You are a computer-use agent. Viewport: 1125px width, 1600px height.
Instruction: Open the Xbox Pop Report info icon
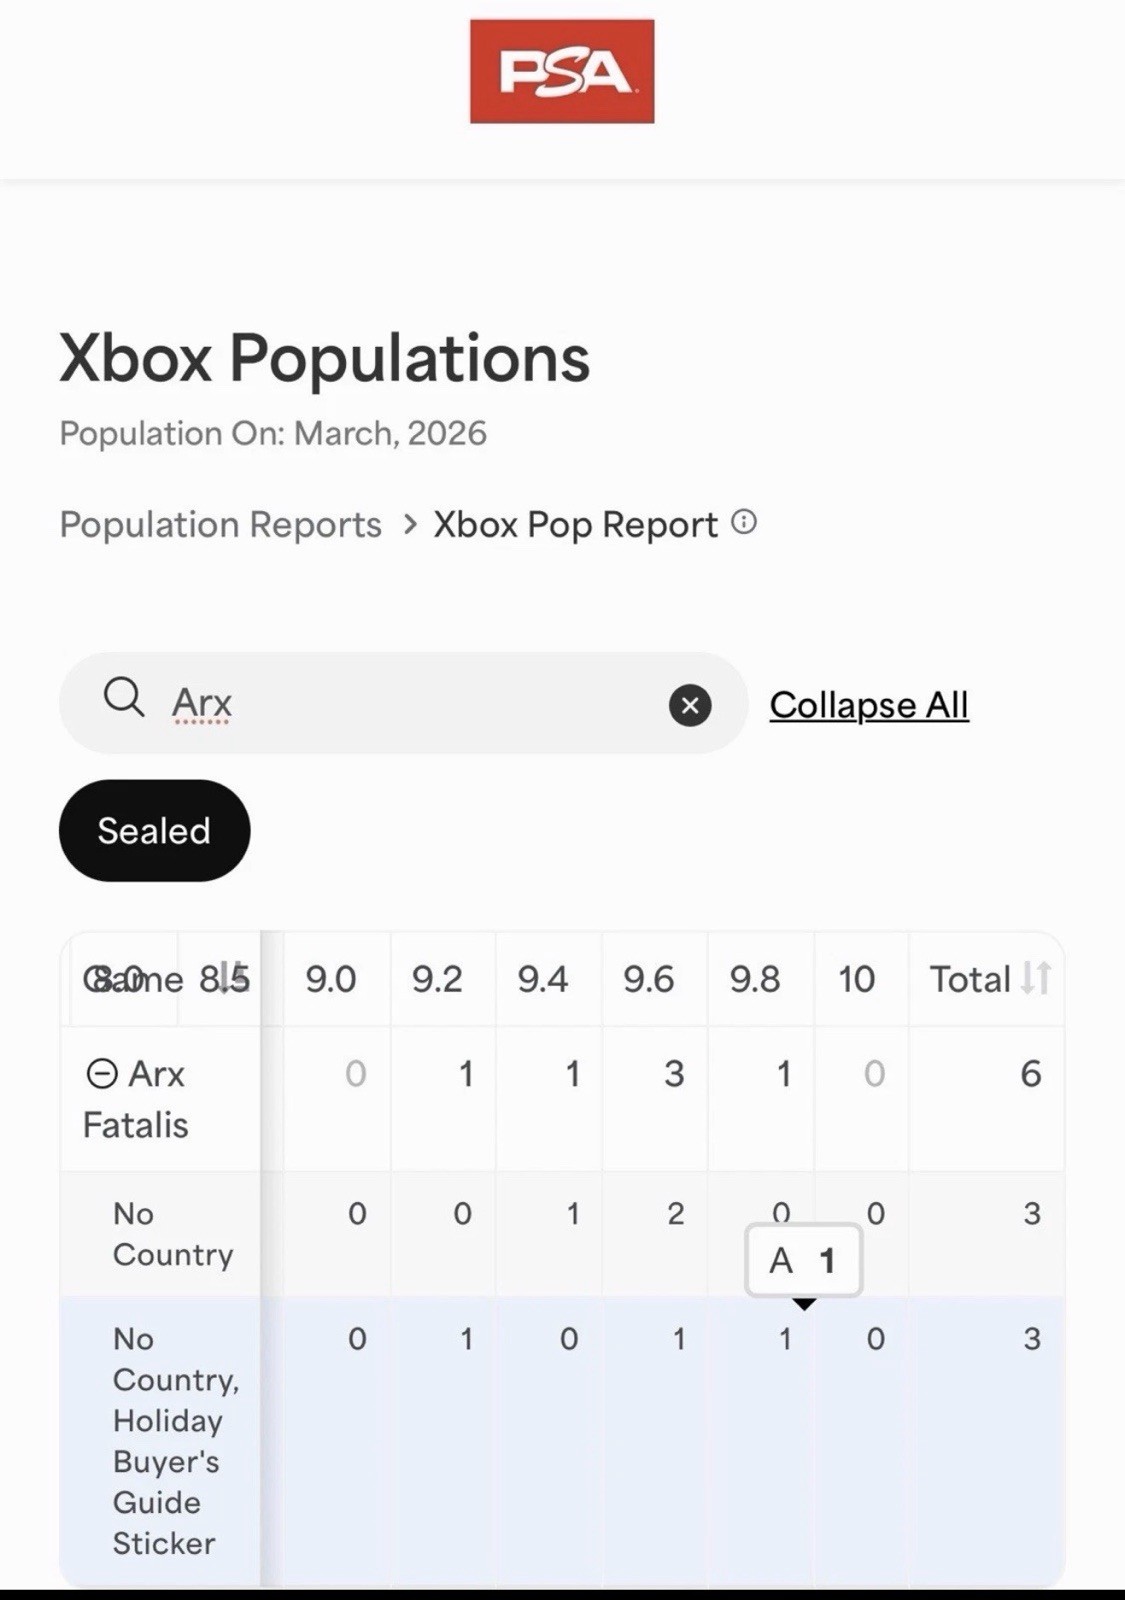744,522
